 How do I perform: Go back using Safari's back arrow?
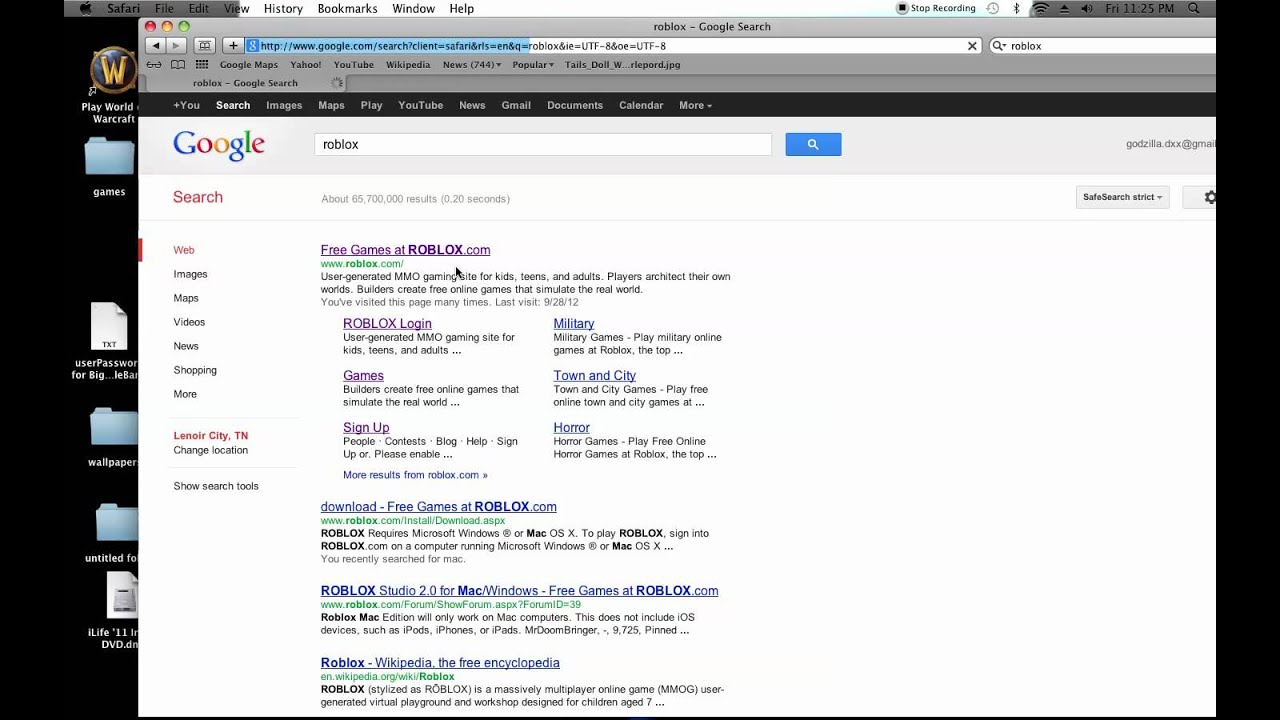coord(155,46)
